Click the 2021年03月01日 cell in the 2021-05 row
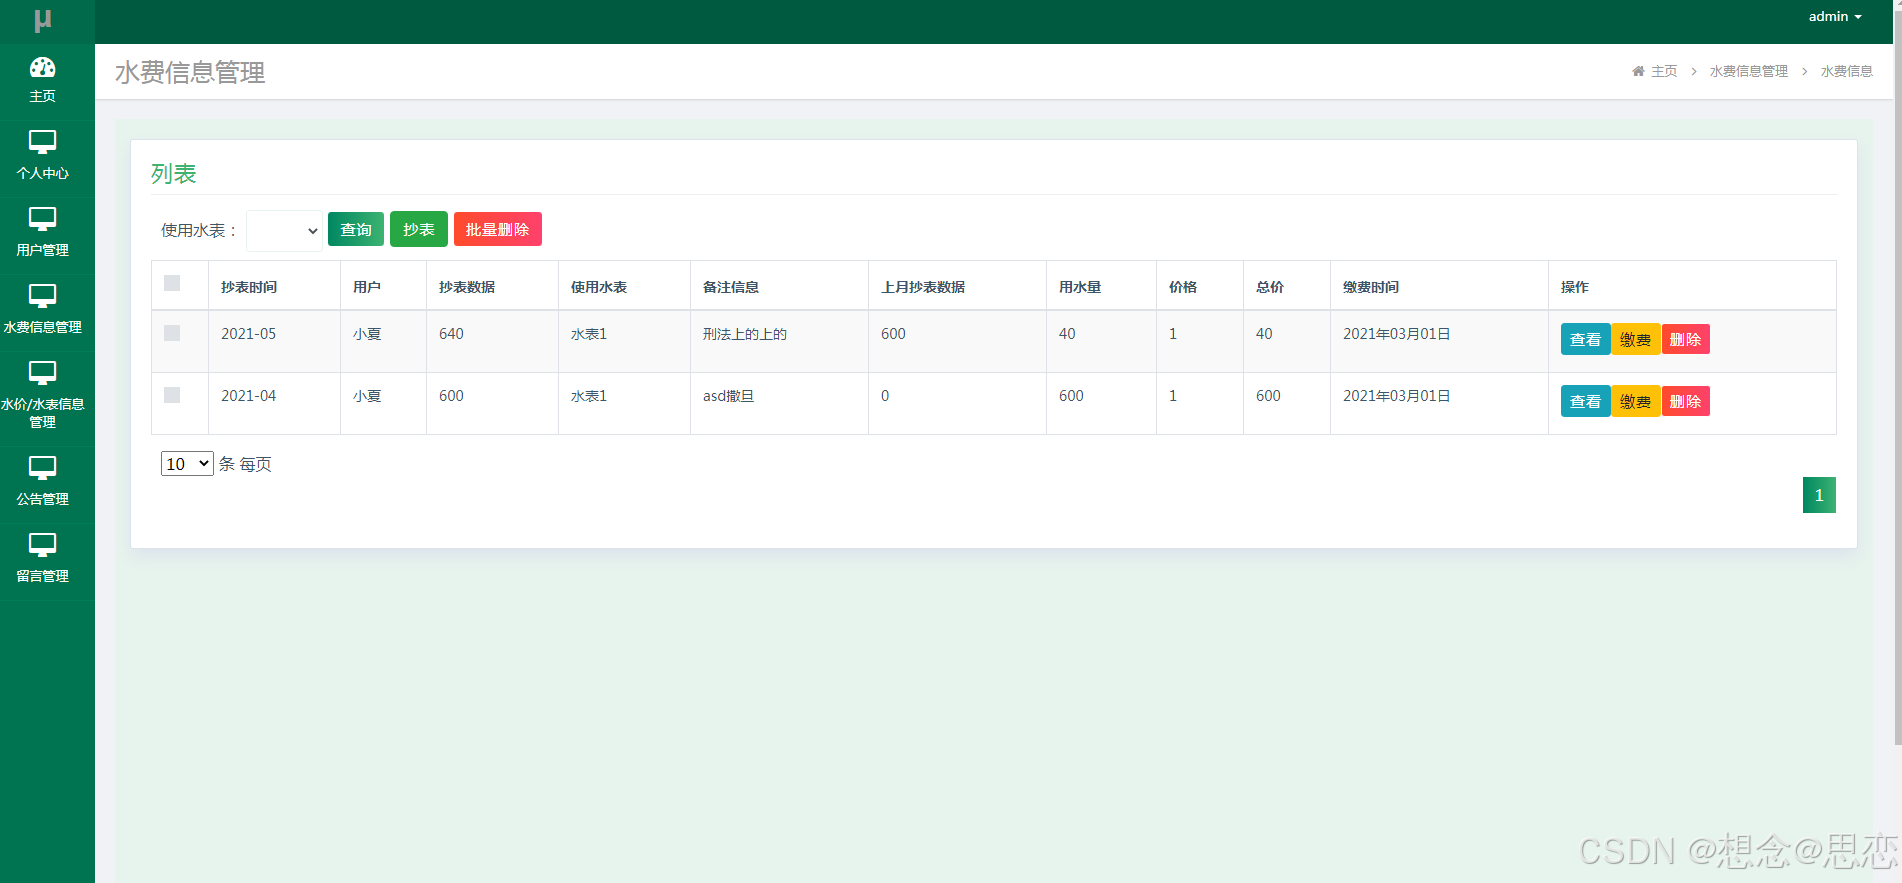 (x=1397, y=334)
